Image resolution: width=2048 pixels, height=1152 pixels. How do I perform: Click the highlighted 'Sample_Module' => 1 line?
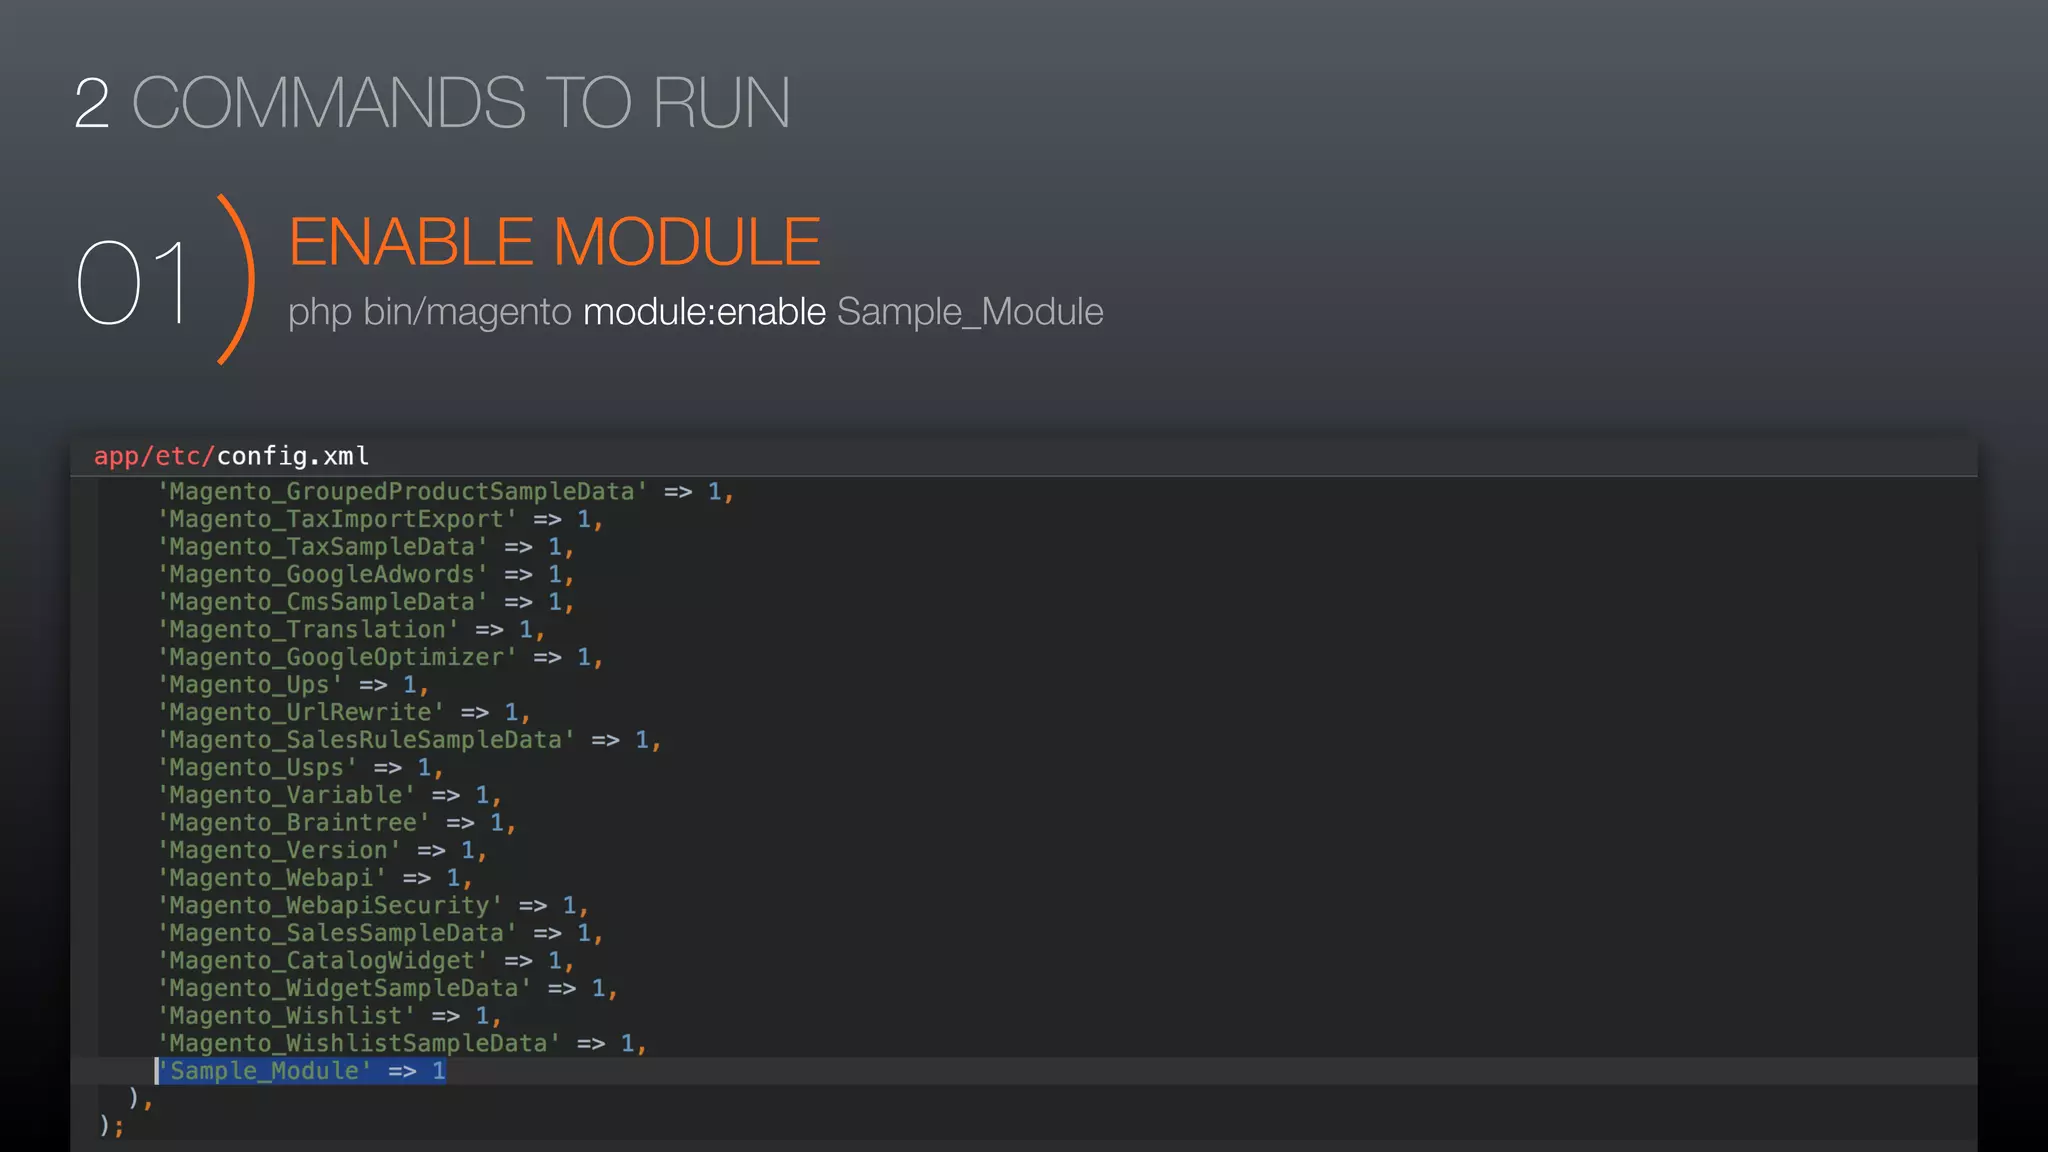(x=301, y=1071)
